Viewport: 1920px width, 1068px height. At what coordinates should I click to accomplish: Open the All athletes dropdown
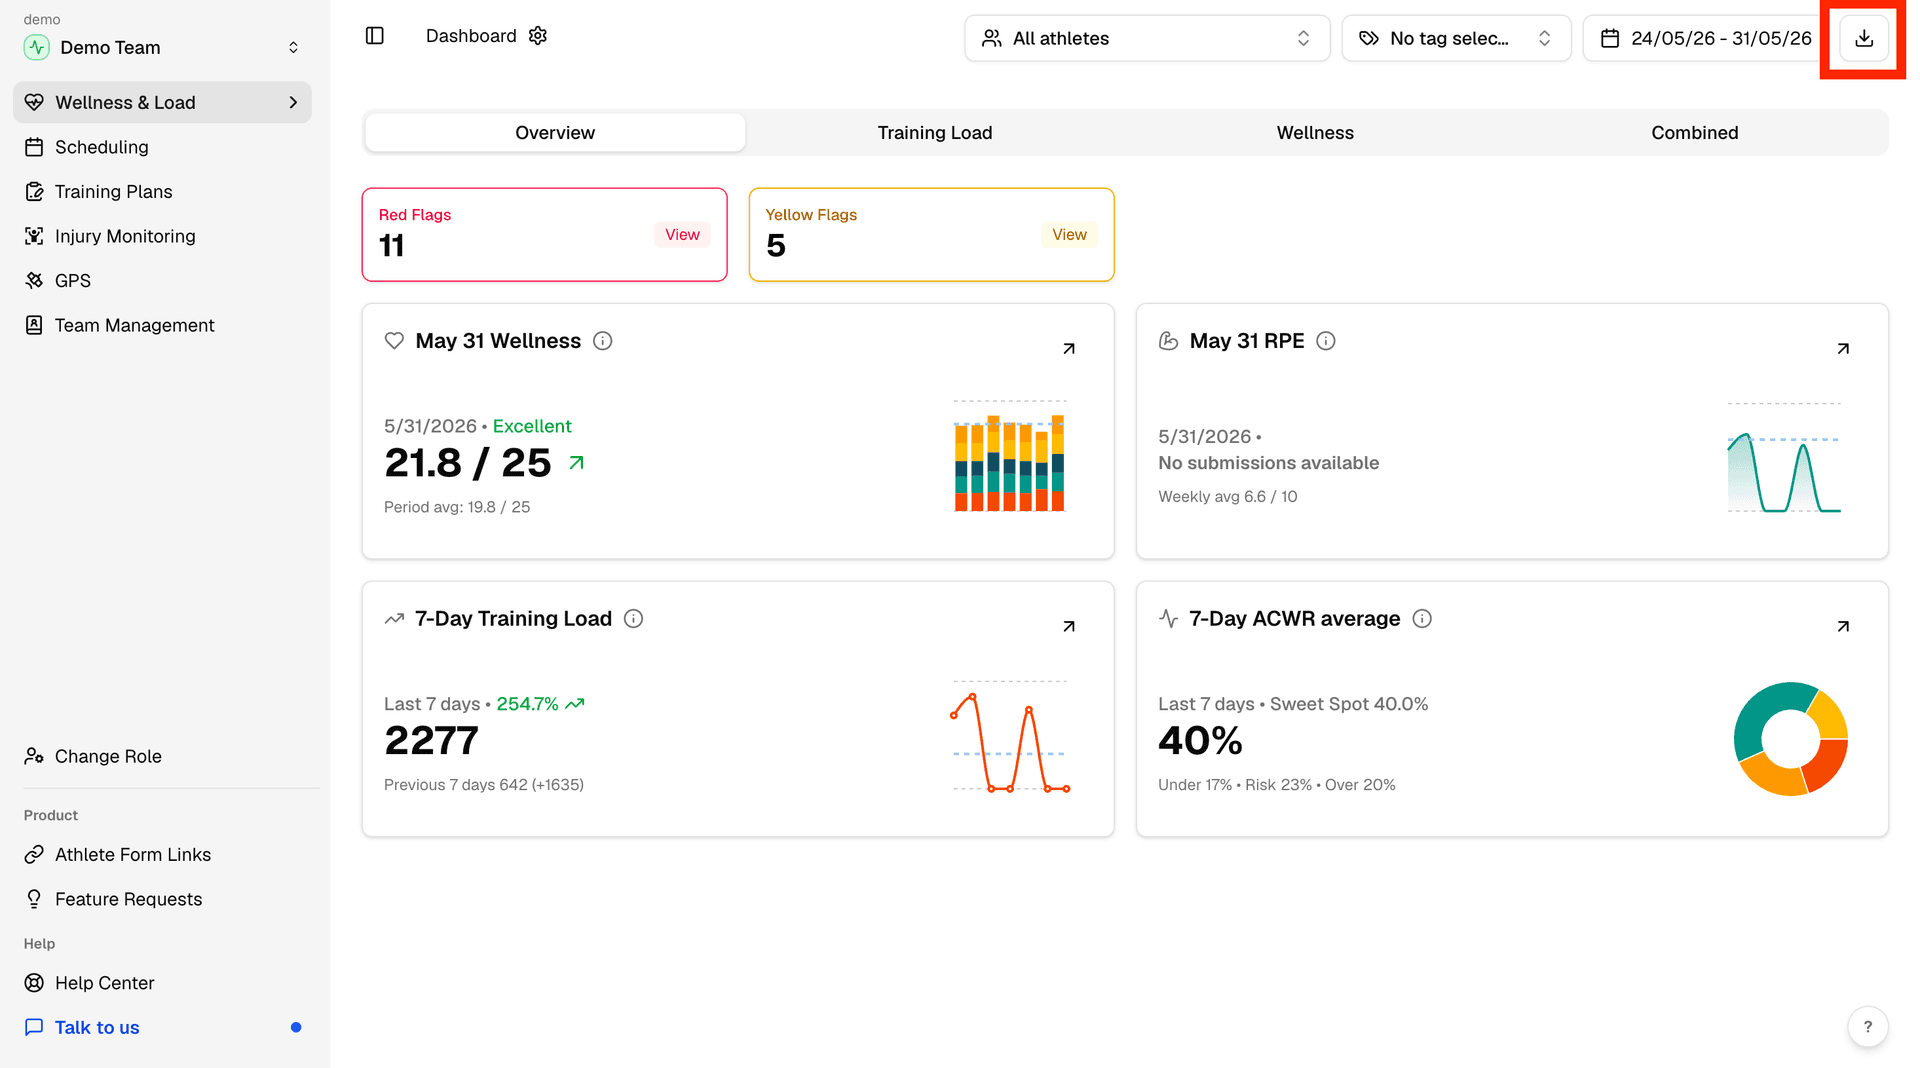click(1147, 38)
